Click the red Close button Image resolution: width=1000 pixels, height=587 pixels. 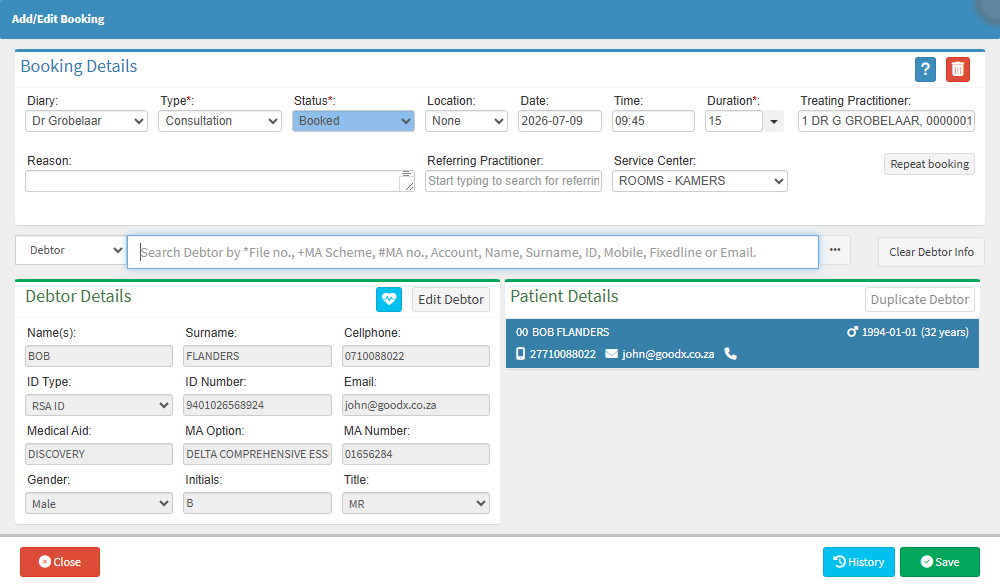60,561
